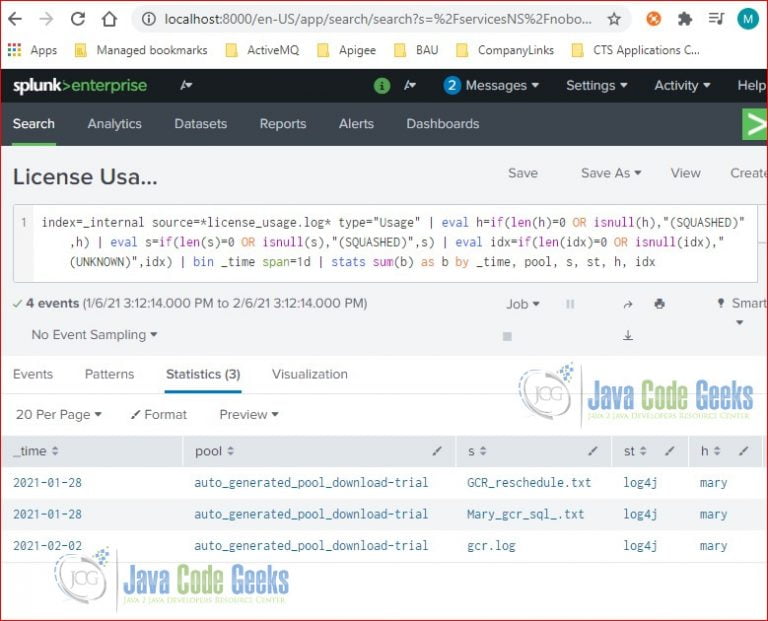The height and width of the screenshot is (621, 768).
Task: Open the Extensions puzzle piece menu
Action: pos(685,19)
